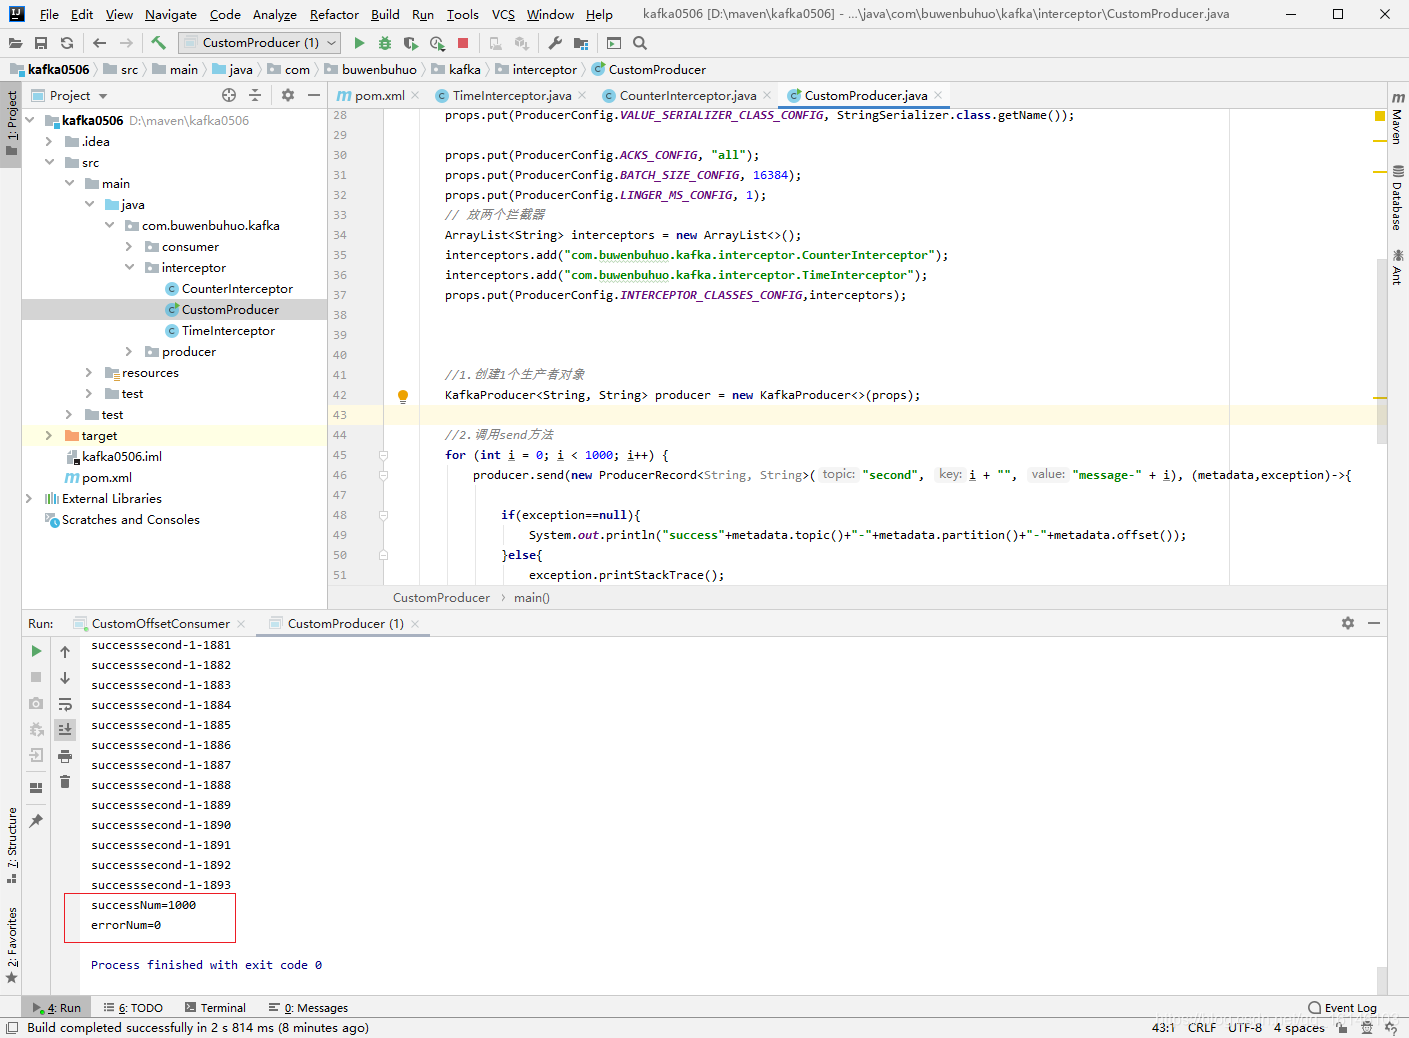
Task: Open the Maven tool window
Action: point(1398,118)
